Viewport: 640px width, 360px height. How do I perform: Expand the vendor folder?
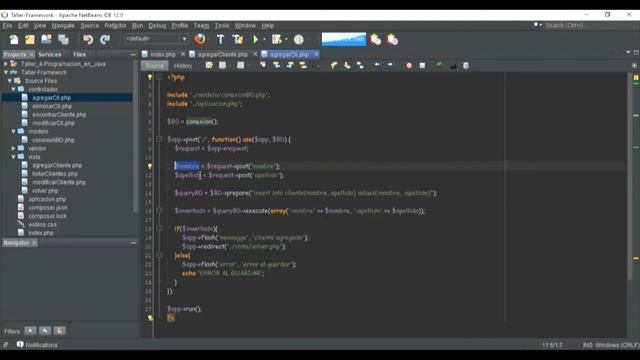click(x=13, y=148)
